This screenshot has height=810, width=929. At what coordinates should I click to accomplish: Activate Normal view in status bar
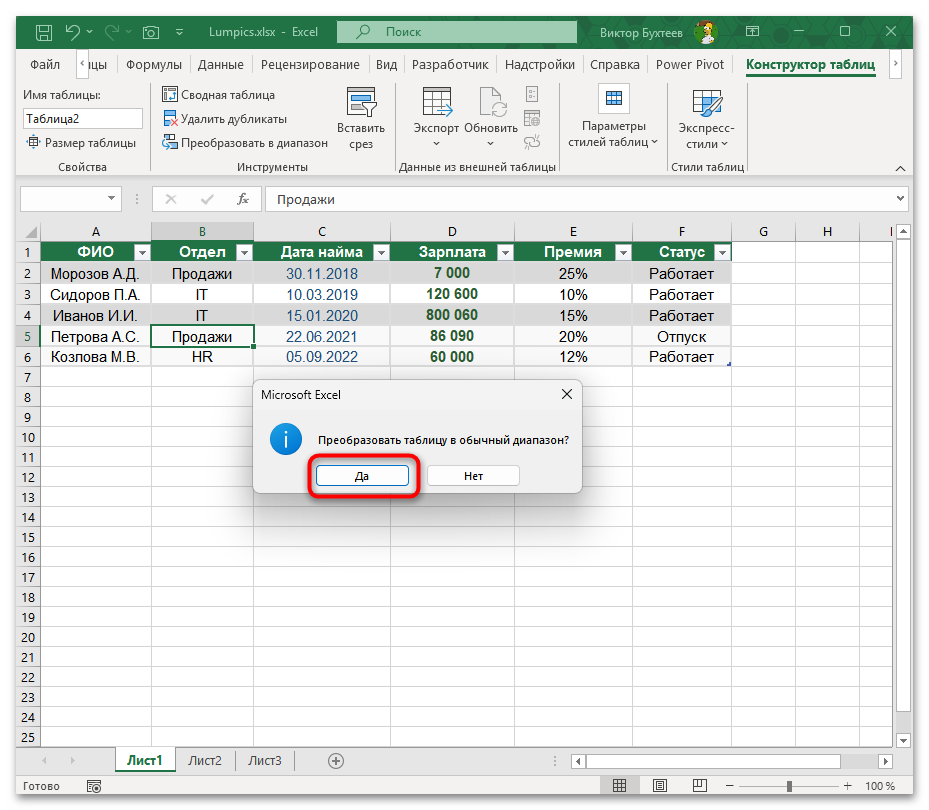620,785
